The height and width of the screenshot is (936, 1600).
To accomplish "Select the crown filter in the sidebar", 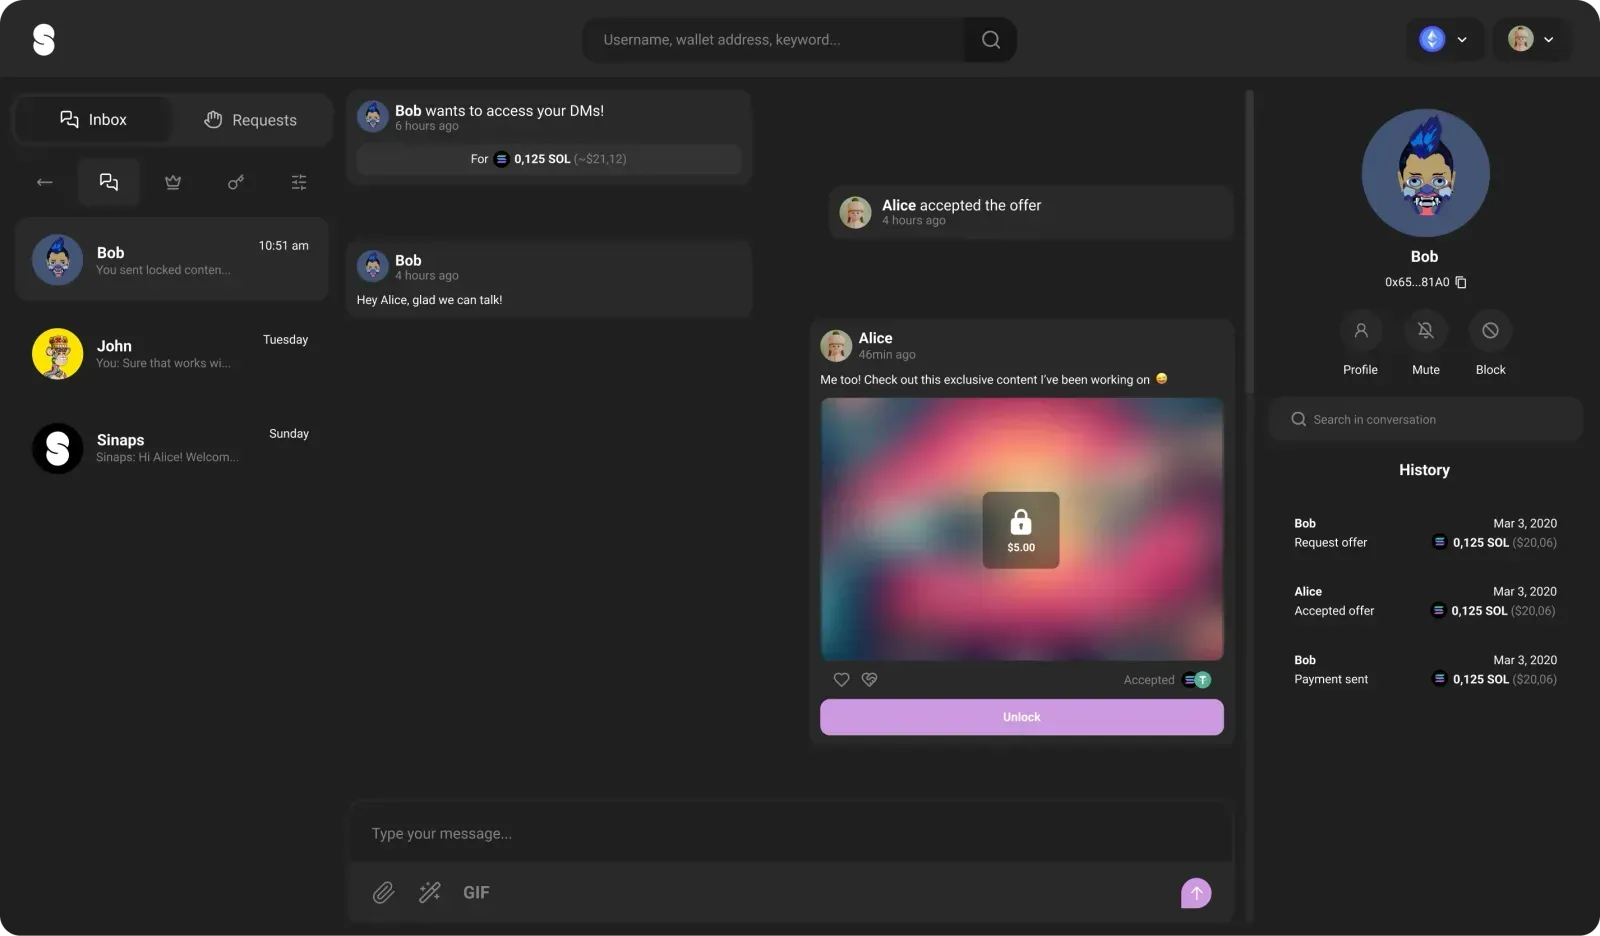I will [x=172, y=182].
